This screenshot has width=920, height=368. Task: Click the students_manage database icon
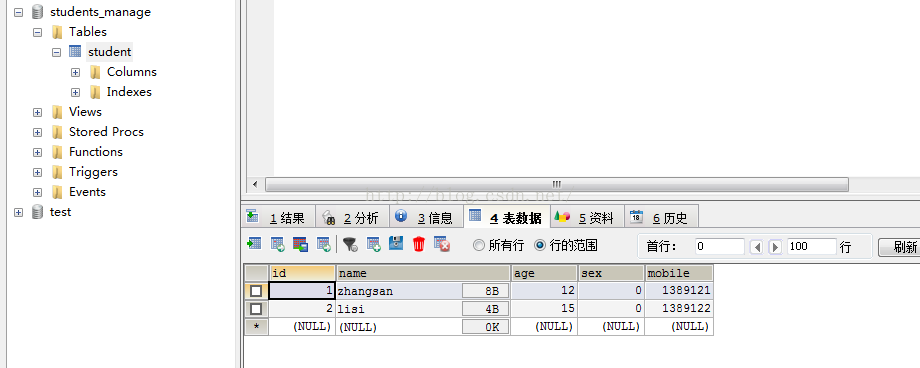(38, 12)
